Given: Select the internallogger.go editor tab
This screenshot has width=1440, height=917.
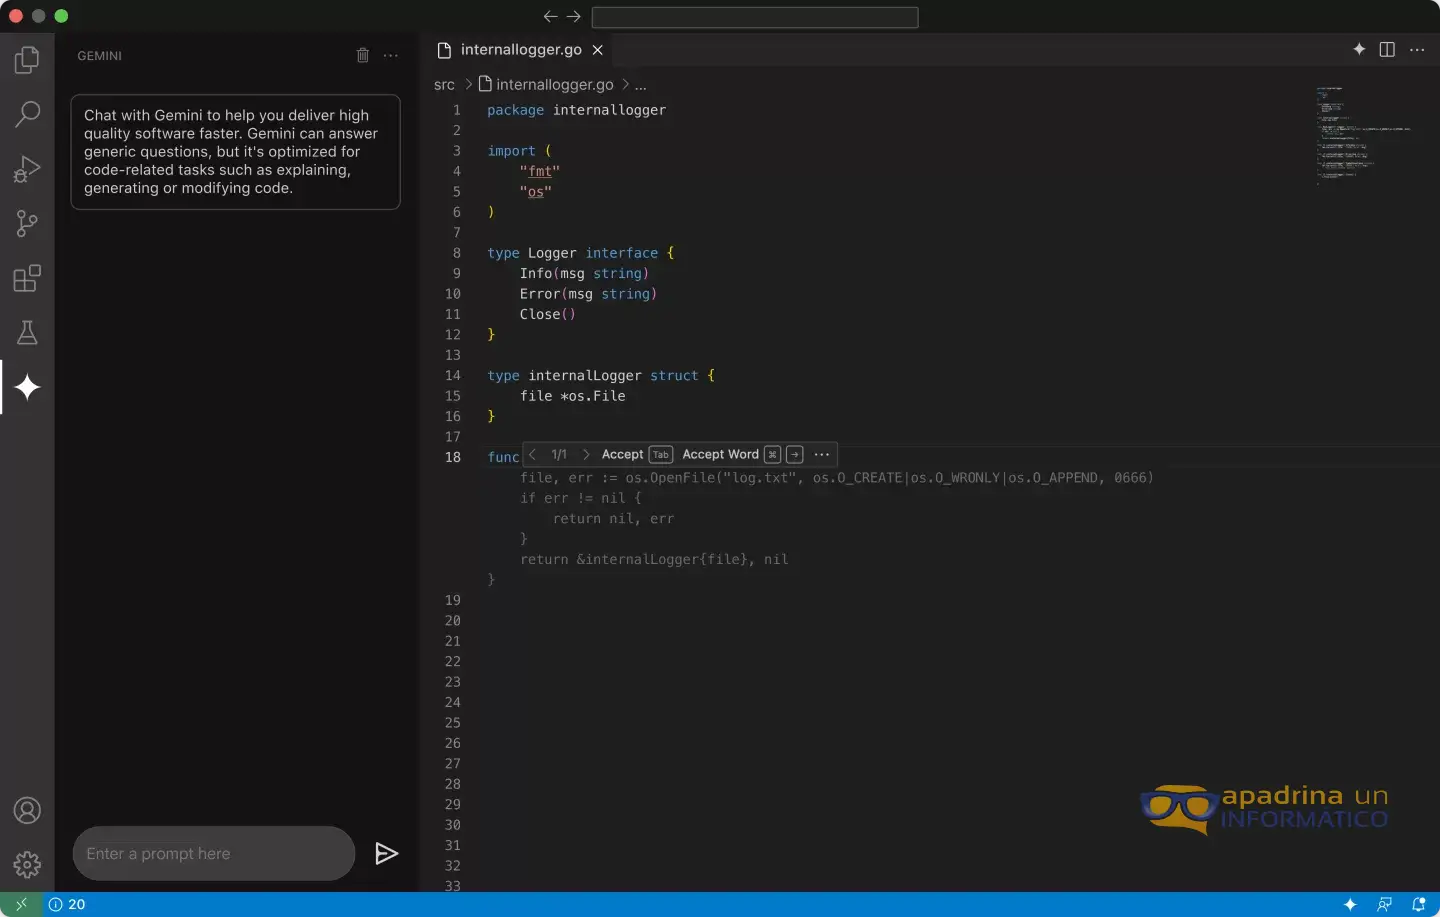Looking at the screenshot, I should [521, 50].
